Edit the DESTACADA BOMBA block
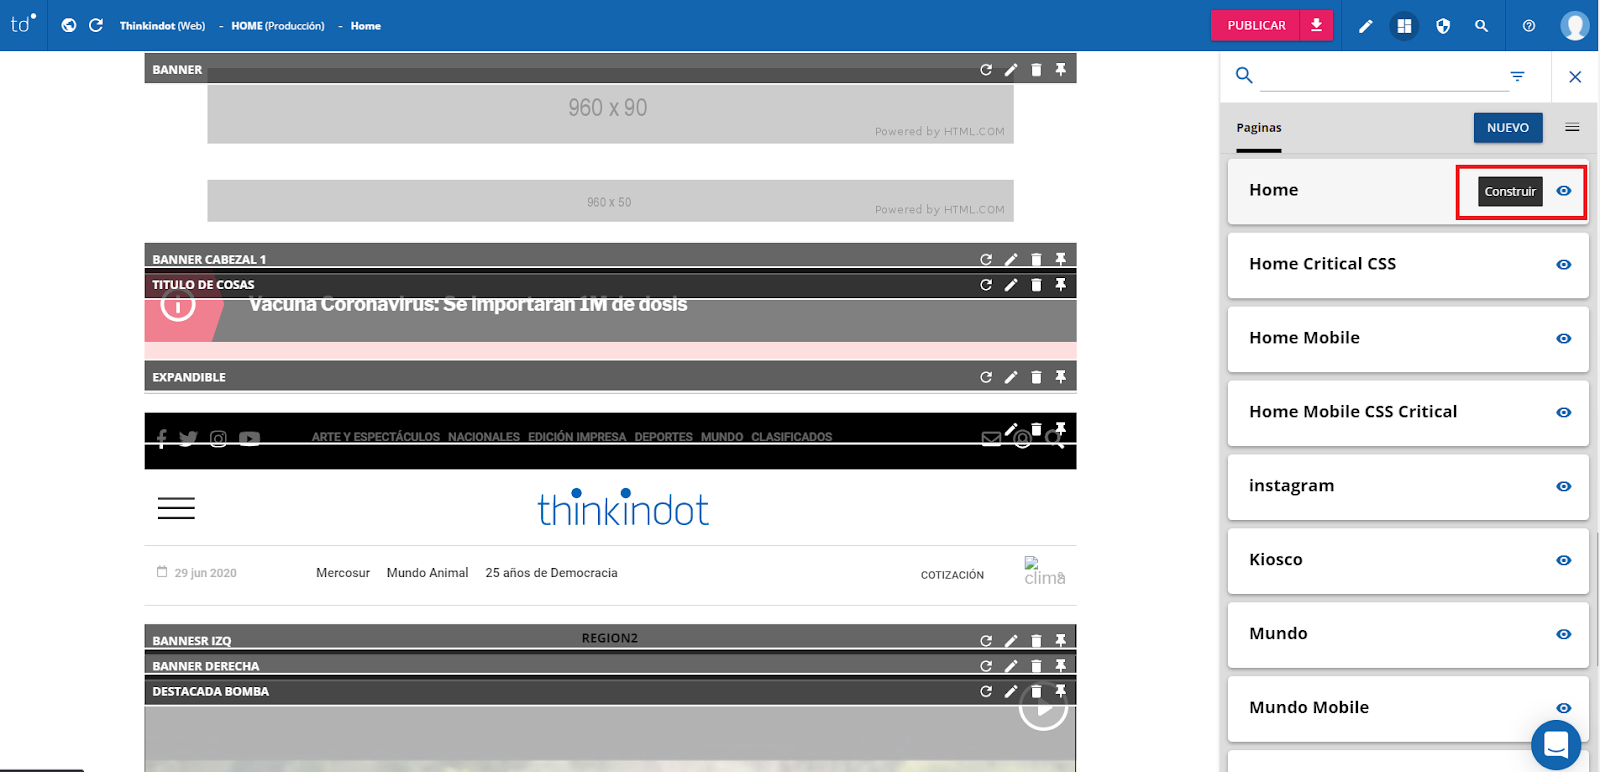 [x=1011, y=691]
